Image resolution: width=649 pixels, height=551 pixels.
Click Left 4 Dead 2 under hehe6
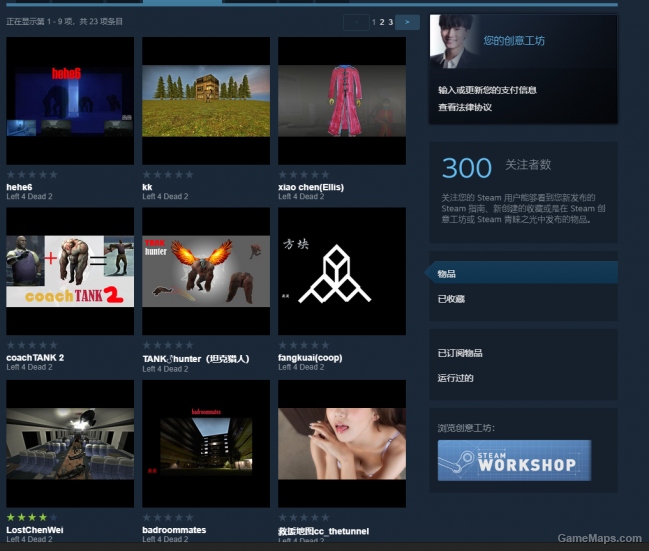pyautogui.click(x=29, y=197)
